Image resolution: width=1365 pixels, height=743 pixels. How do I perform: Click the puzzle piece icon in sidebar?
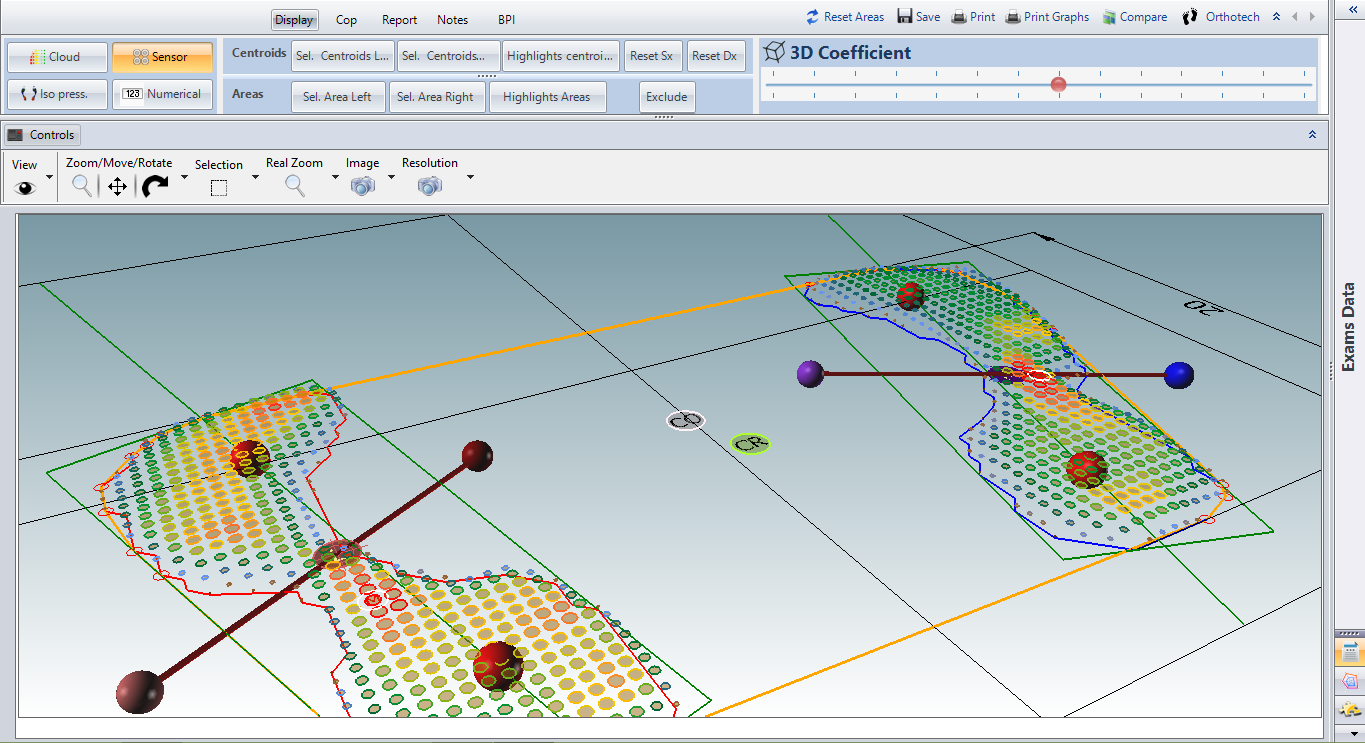1350,710
